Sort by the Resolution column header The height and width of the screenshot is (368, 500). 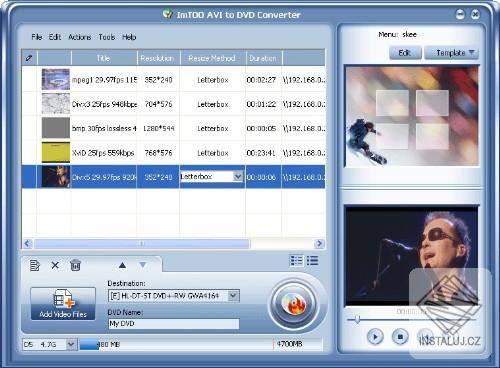pos(158,58)
